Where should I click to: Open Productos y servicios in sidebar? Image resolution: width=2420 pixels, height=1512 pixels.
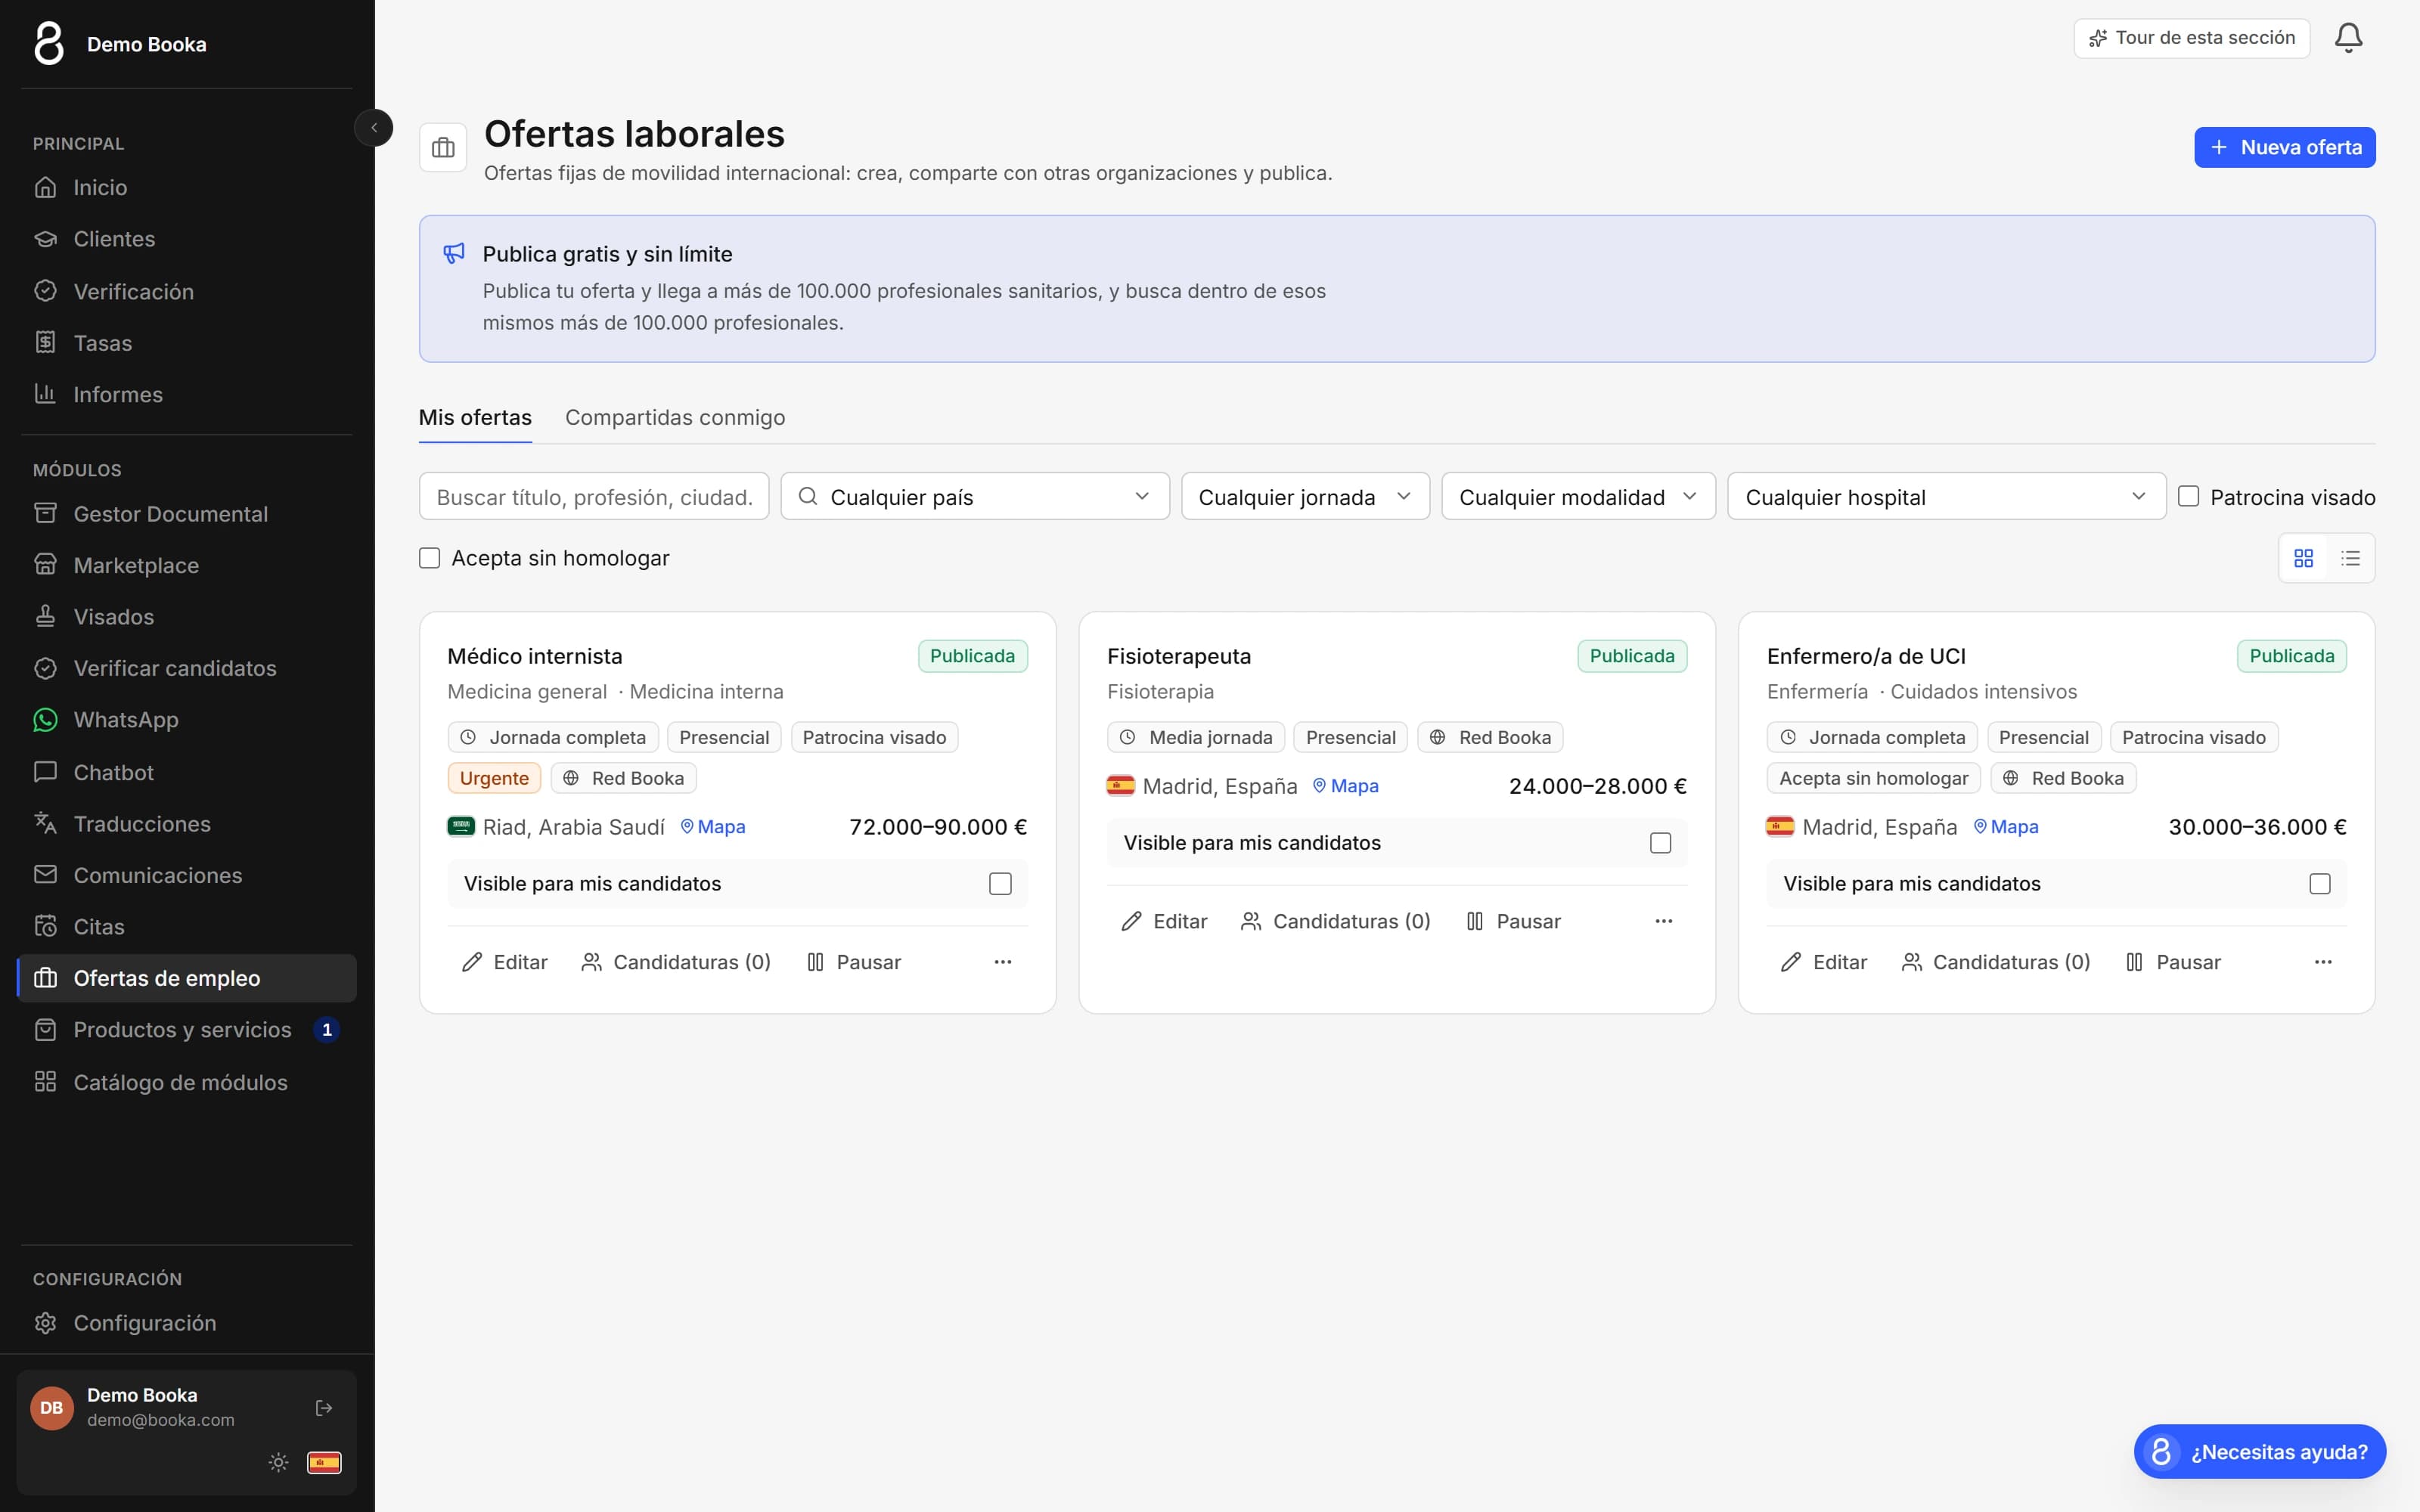[x=187, y=1030]
